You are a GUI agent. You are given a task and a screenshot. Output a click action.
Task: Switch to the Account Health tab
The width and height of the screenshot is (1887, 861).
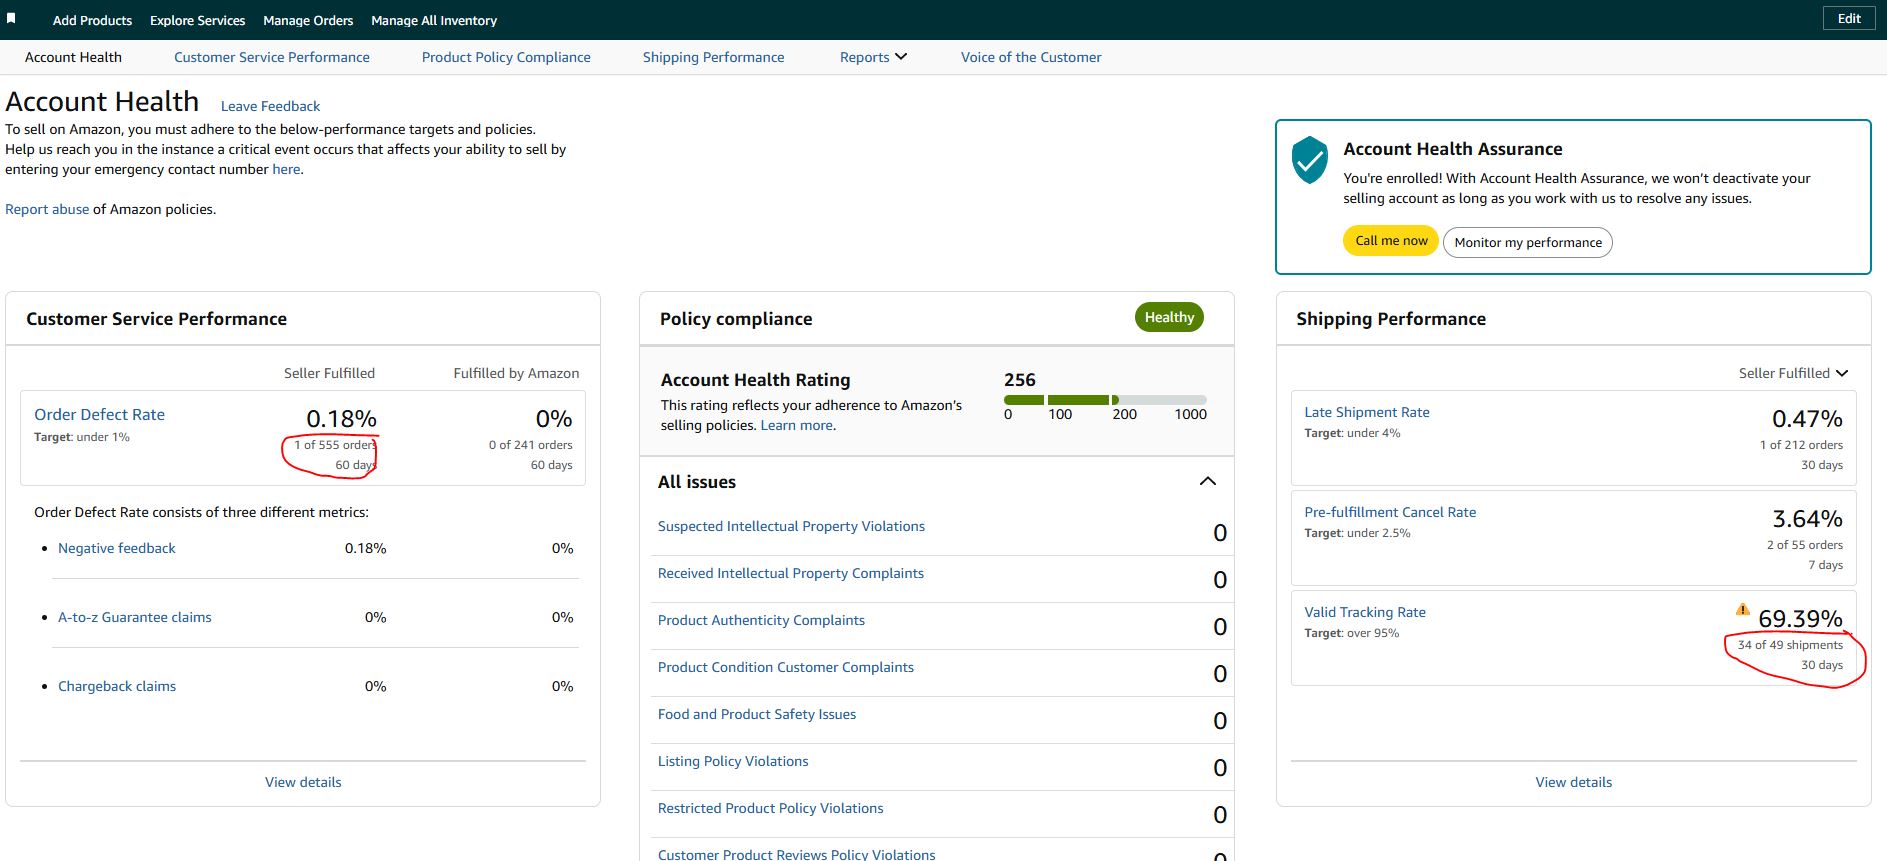click(73, 57)
